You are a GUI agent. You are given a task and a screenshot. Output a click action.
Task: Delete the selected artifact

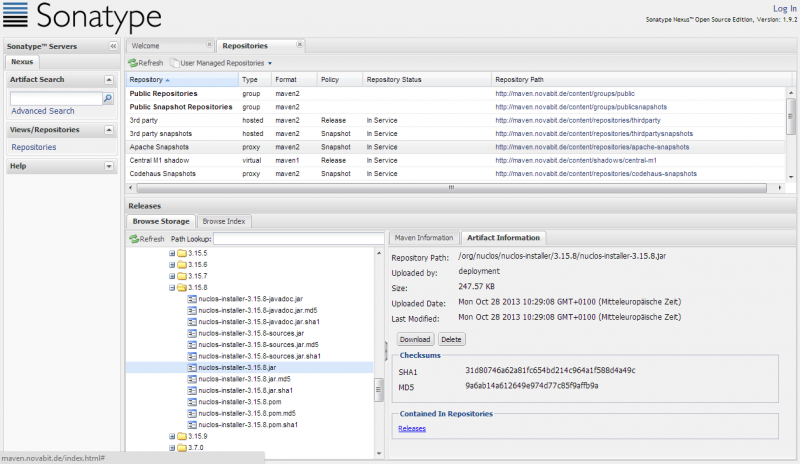click(x=451, y=339)
